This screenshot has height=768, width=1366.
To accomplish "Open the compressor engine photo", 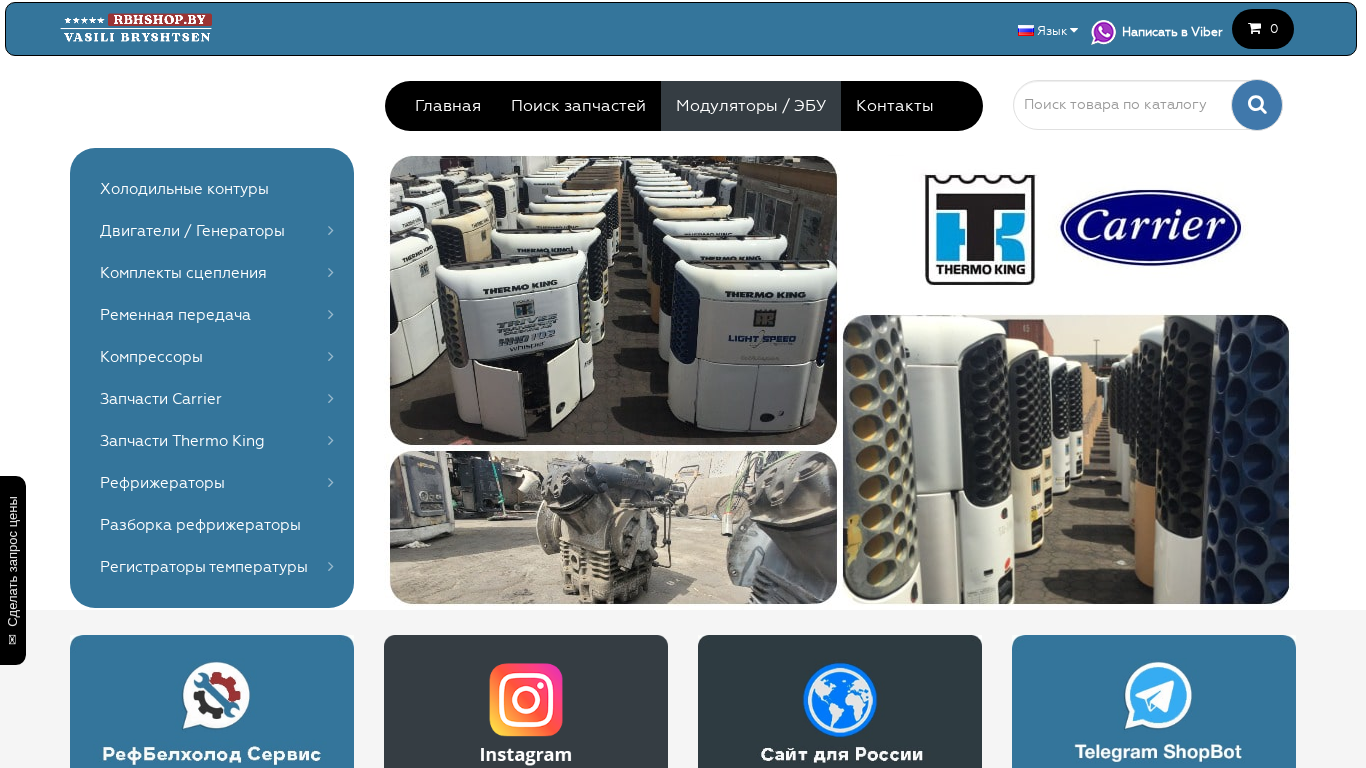I will click(x=613, y=527).
